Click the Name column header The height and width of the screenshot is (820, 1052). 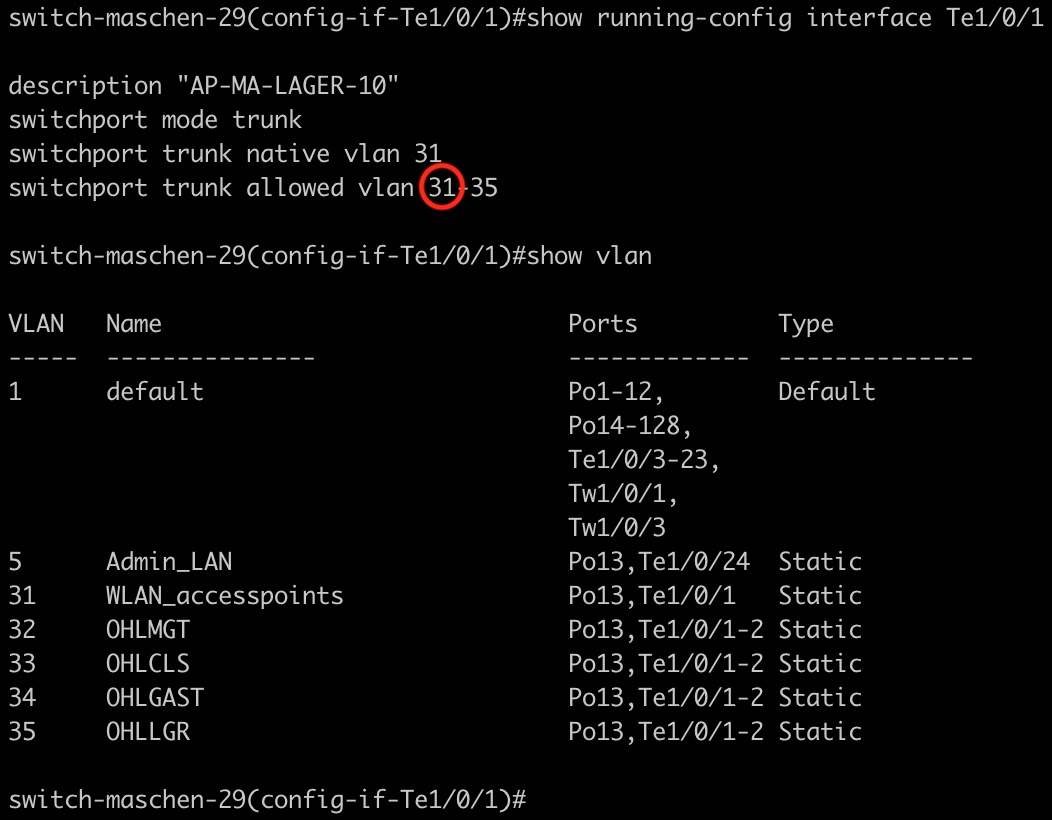tap(134, 324)
